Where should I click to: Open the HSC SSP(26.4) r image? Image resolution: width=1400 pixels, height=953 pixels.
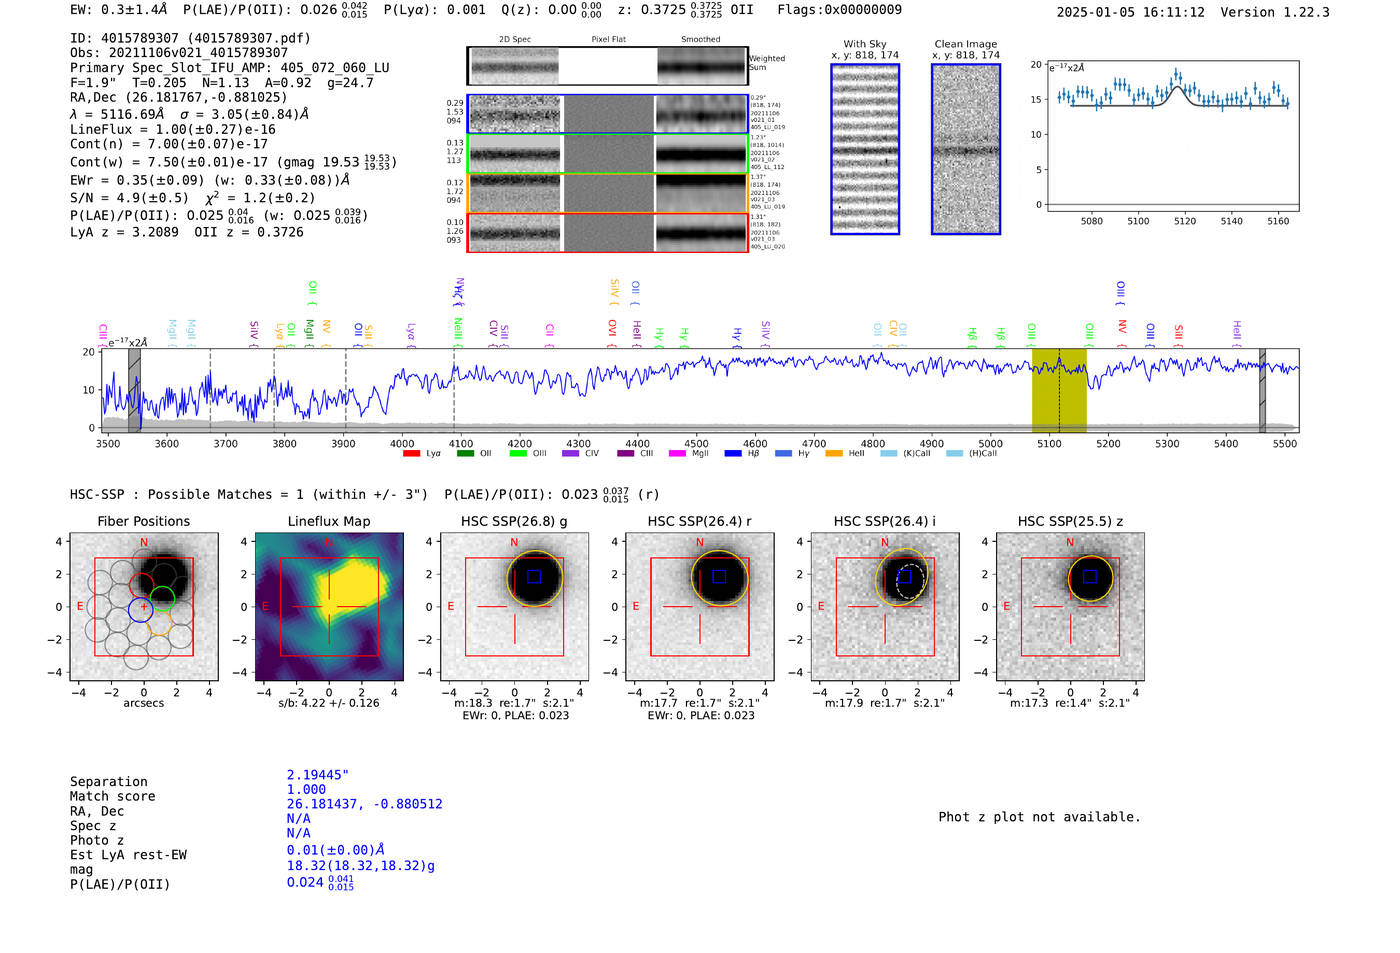[x=699, y=607]
